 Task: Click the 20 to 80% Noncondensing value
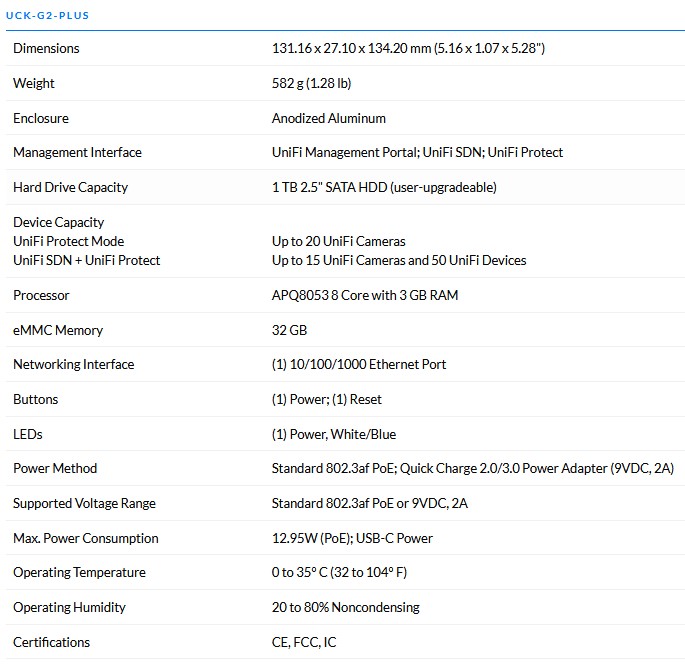[x=346, y=607]
